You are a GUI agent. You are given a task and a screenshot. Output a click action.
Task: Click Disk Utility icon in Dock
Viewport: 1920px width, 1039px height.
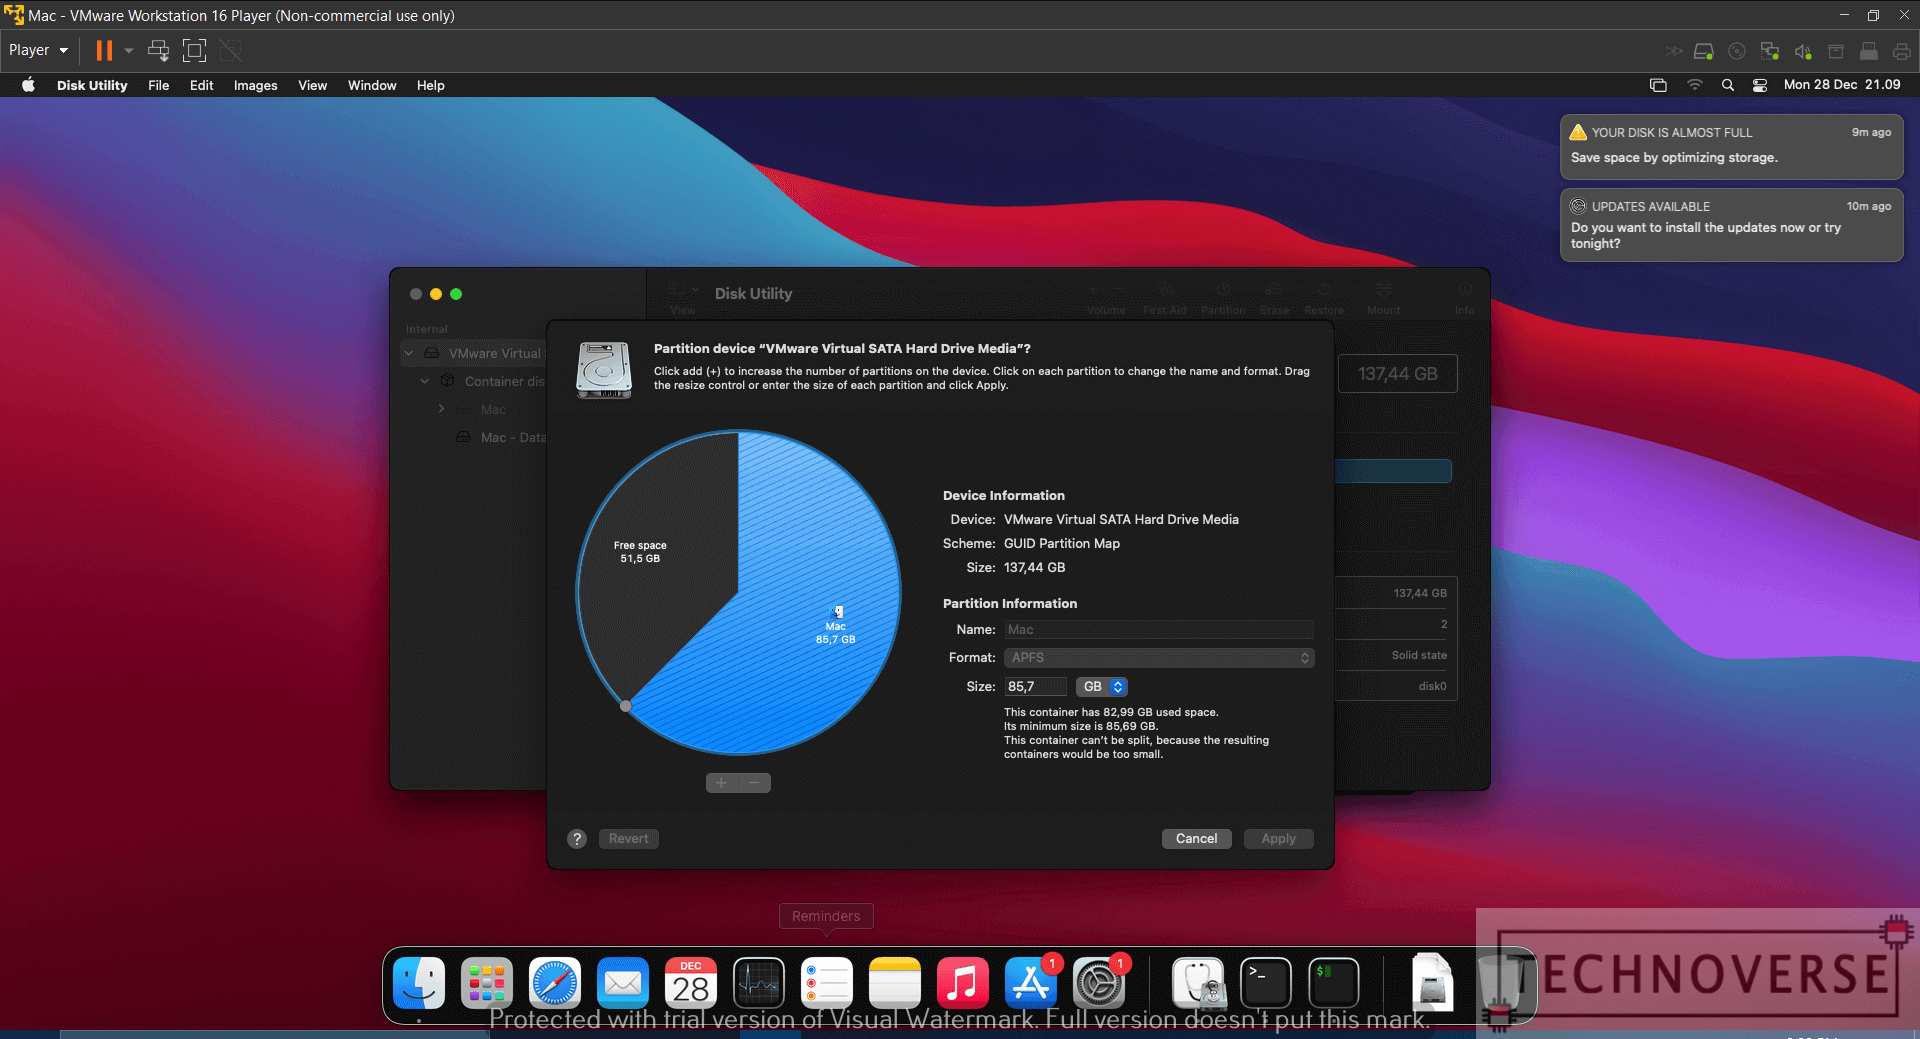[x=1199, y=983]
